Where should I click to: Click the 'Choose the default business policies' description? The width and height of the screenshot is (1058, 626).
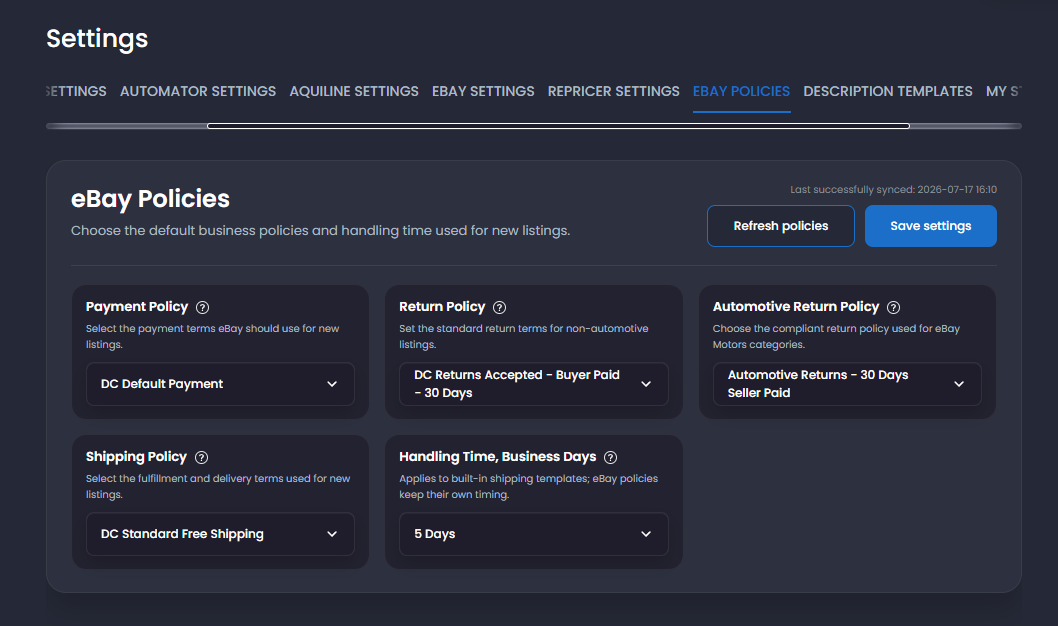(321, 231)
